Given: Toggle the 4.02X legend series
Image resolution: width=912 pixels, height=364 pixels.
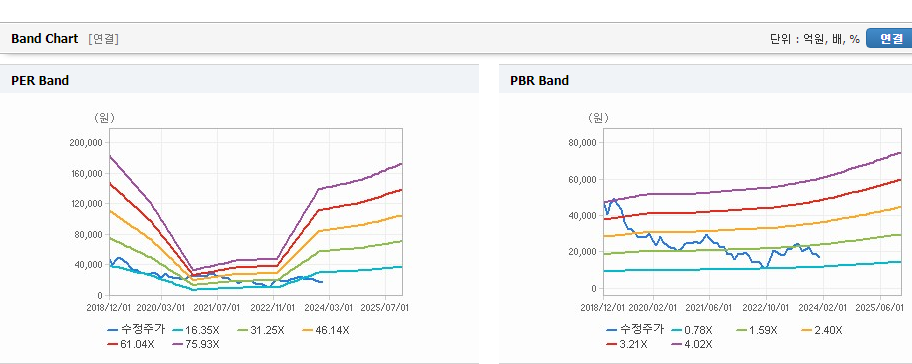Looking at the screenshot, I should click(692, 344).
